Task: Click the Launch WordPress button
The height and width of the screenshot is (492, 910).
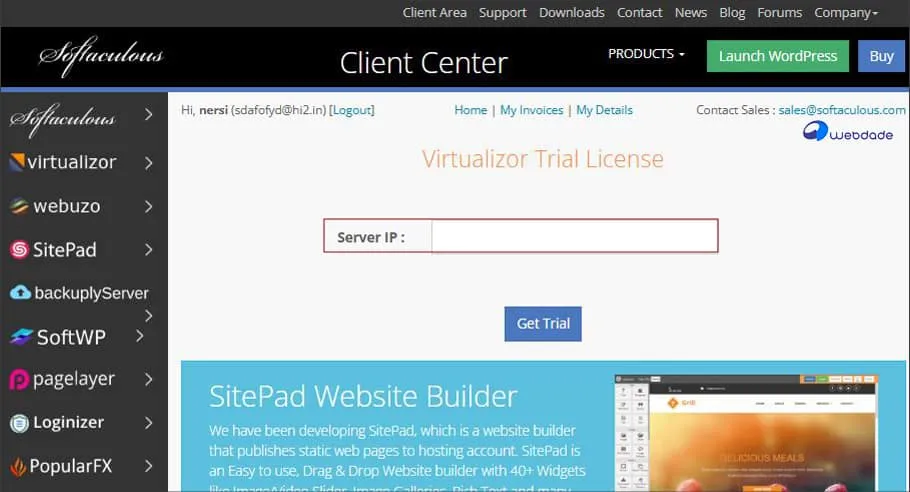Action: (777, 56)
